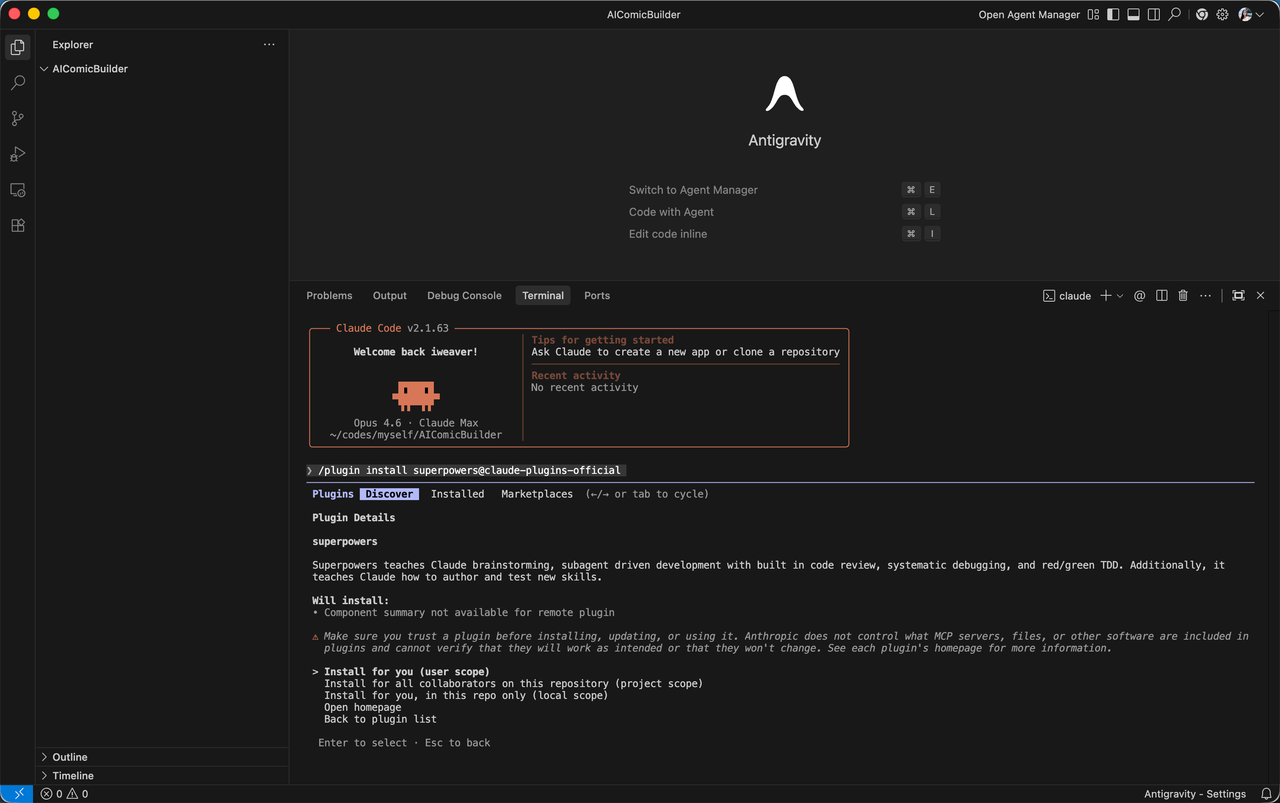Open the title bar search magnifier

(1175, 15)
